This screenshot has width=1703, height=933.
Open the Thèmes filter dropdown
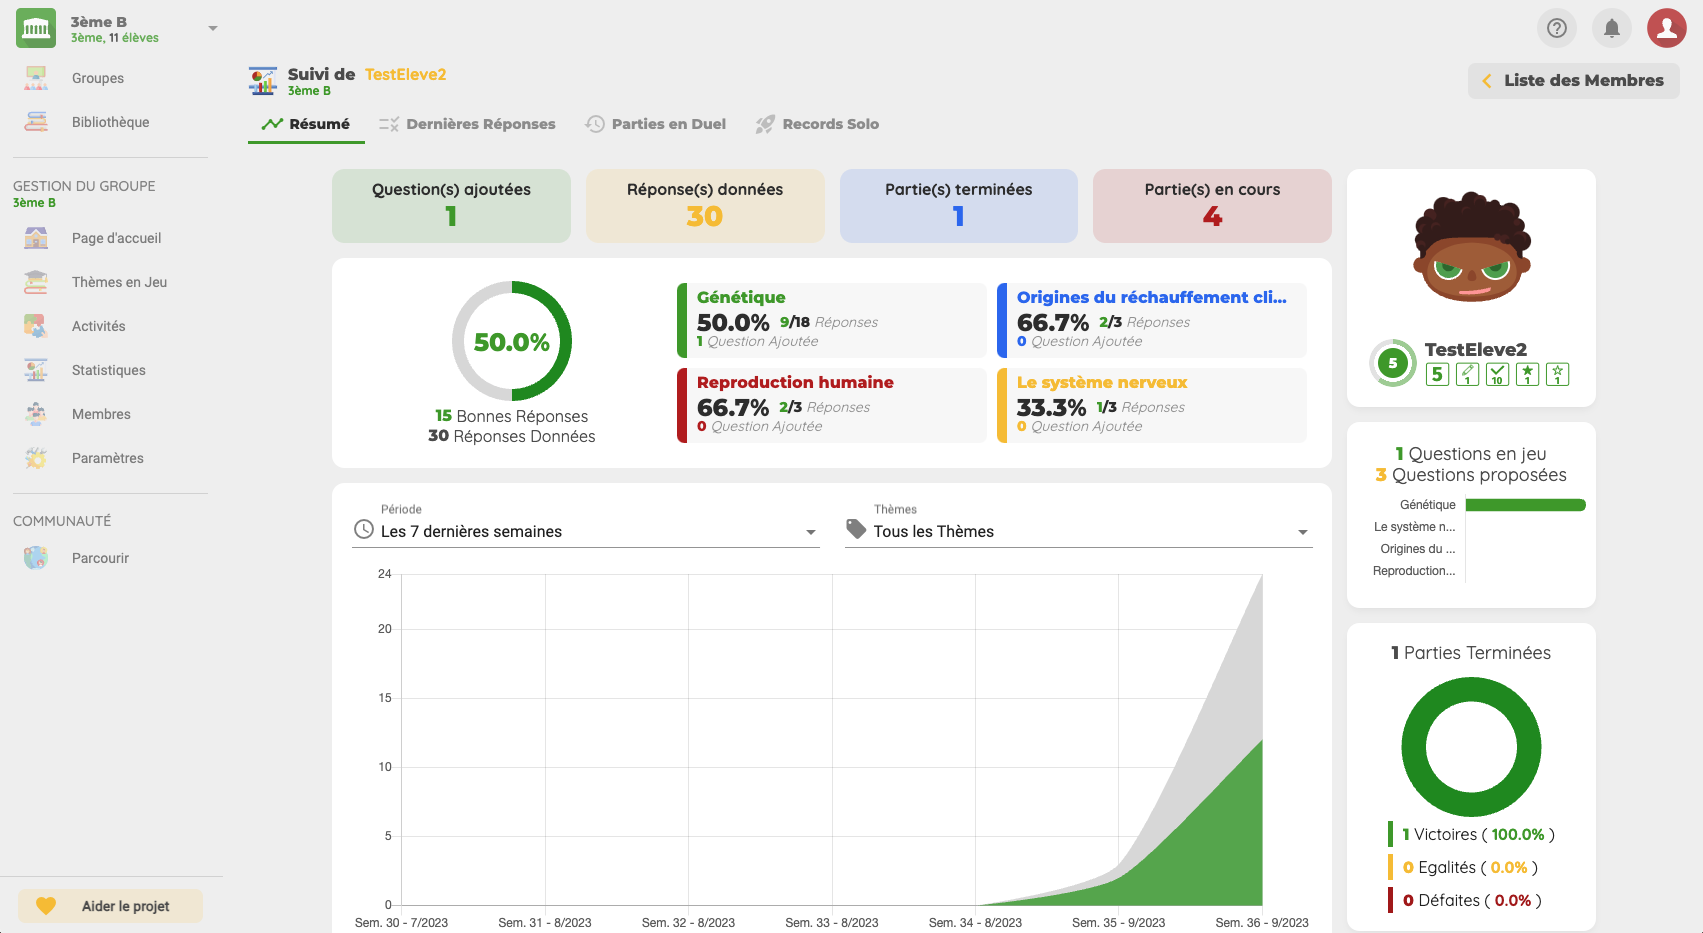pyautogui.click(x=1078, y=531)
